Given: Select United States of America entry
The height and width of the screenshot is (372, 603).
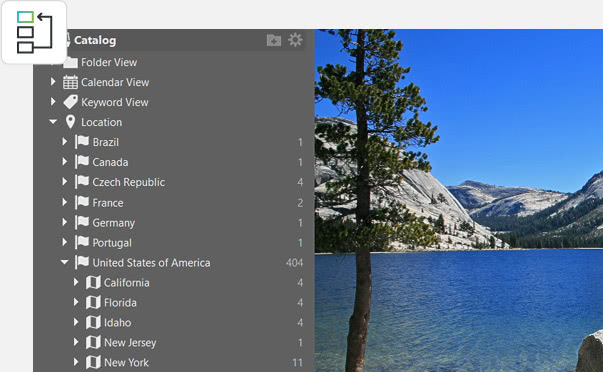Looking at the screenshot, I should click(152, 263).
